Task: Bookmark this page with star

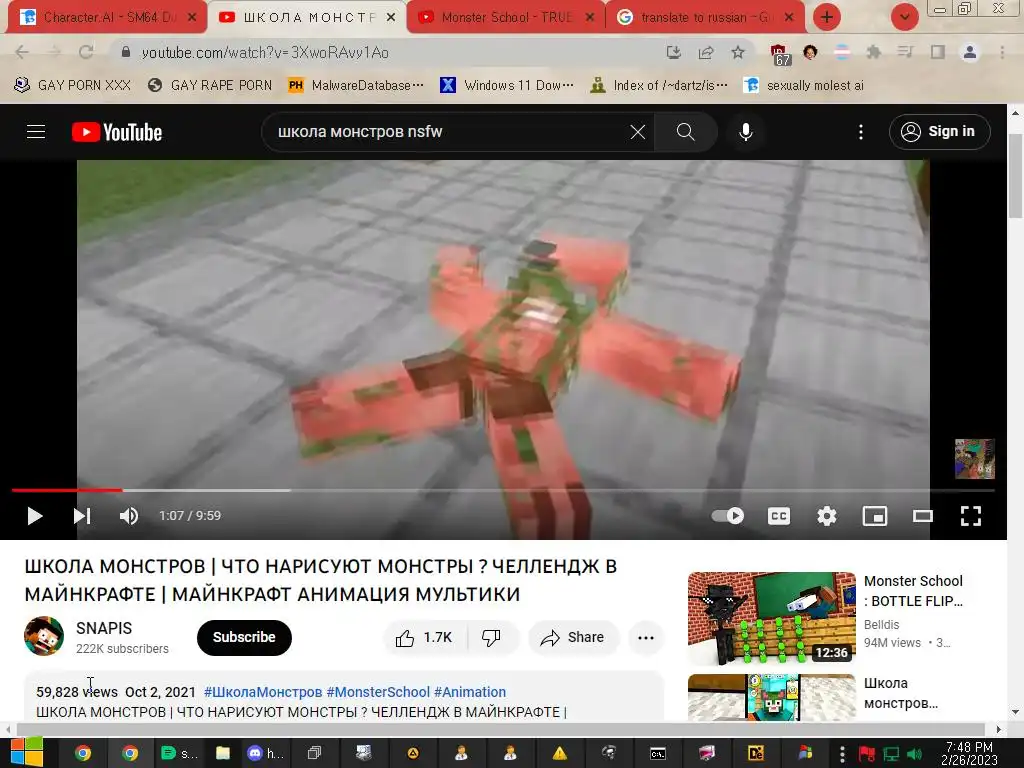Action: click(x=738, y=52)
